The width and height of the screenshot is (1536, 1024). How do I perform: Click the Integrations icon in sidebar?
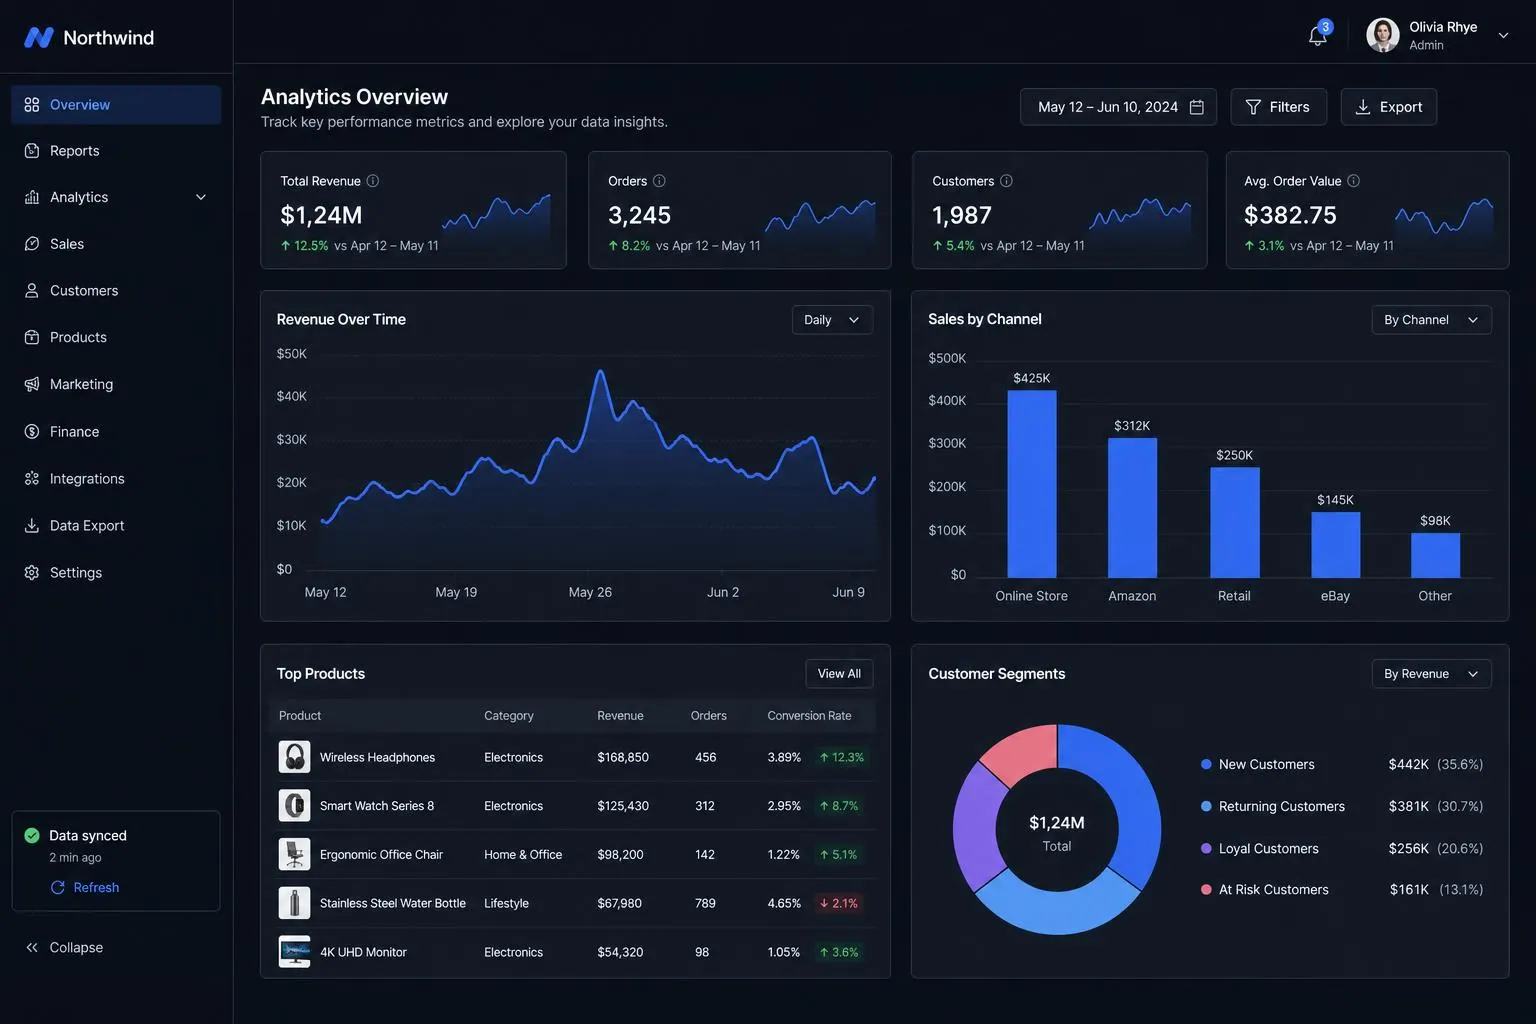tap(32, 479)
